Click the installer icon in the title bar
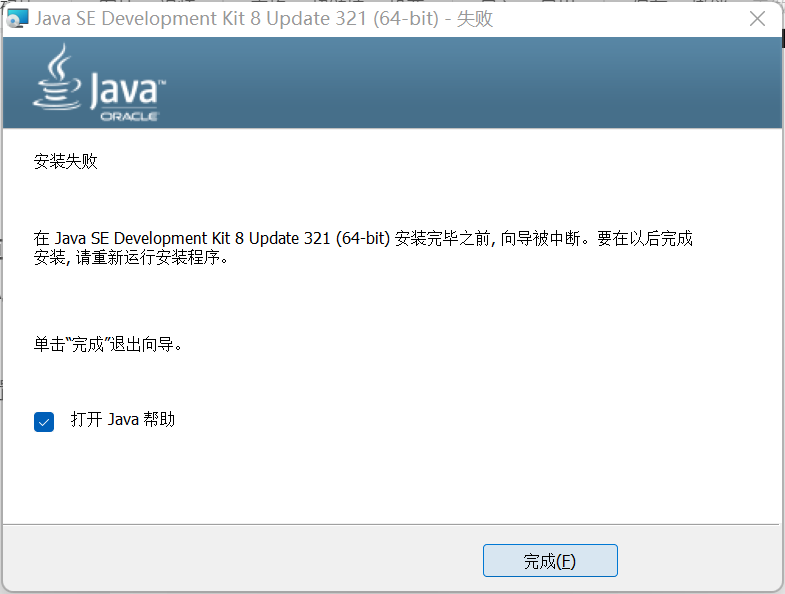Screen dimensions: 785x594 pos(17,19)
